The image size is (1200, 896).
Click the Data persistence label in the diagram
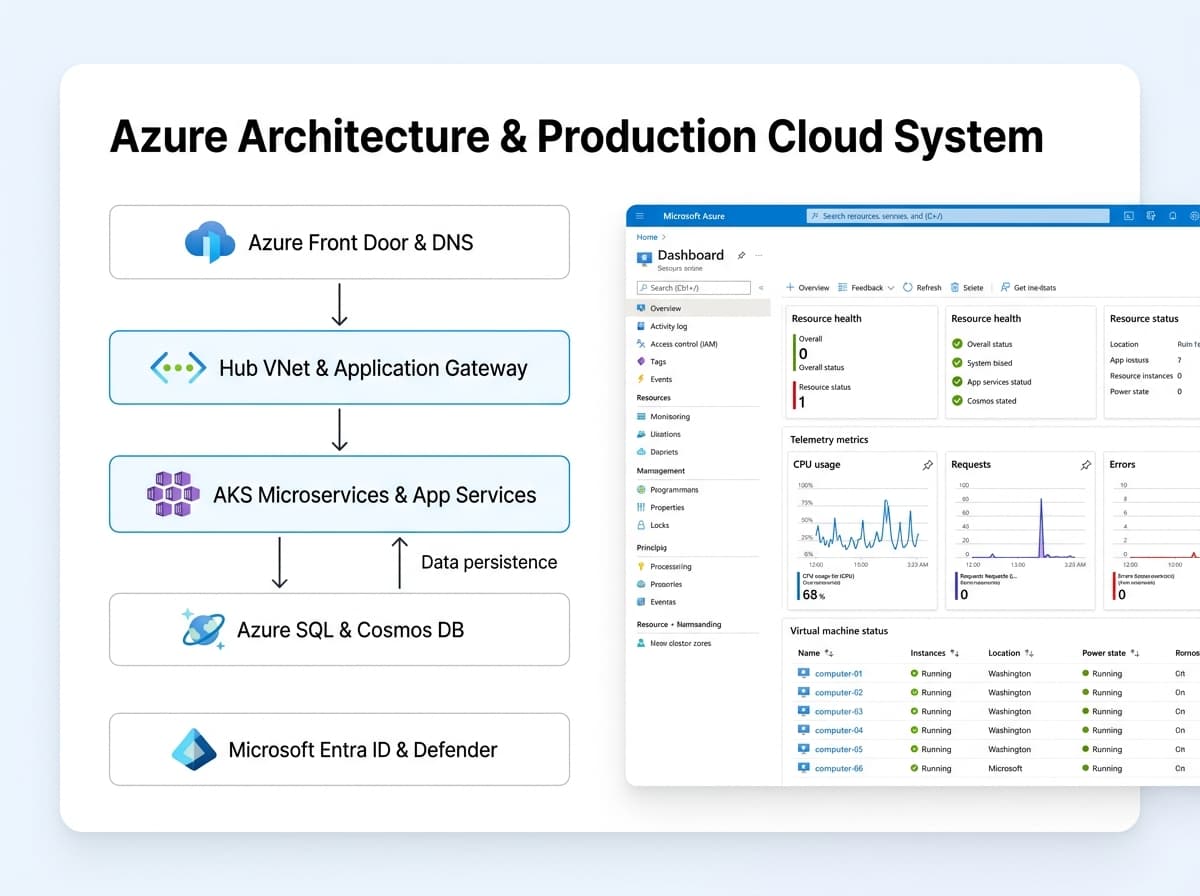tap(489, 562)
